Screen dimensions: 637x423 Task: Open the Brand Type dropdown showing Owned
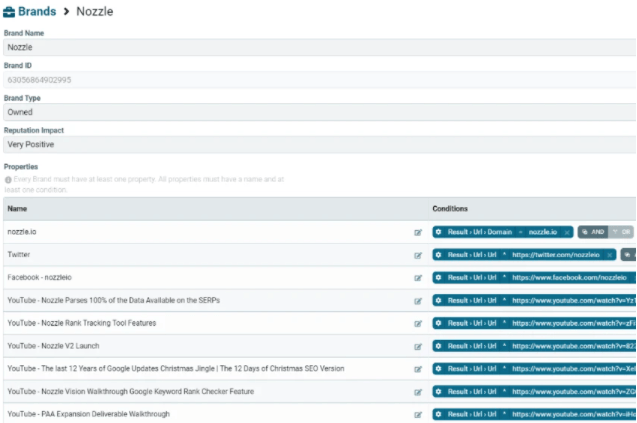pos(319,112)
